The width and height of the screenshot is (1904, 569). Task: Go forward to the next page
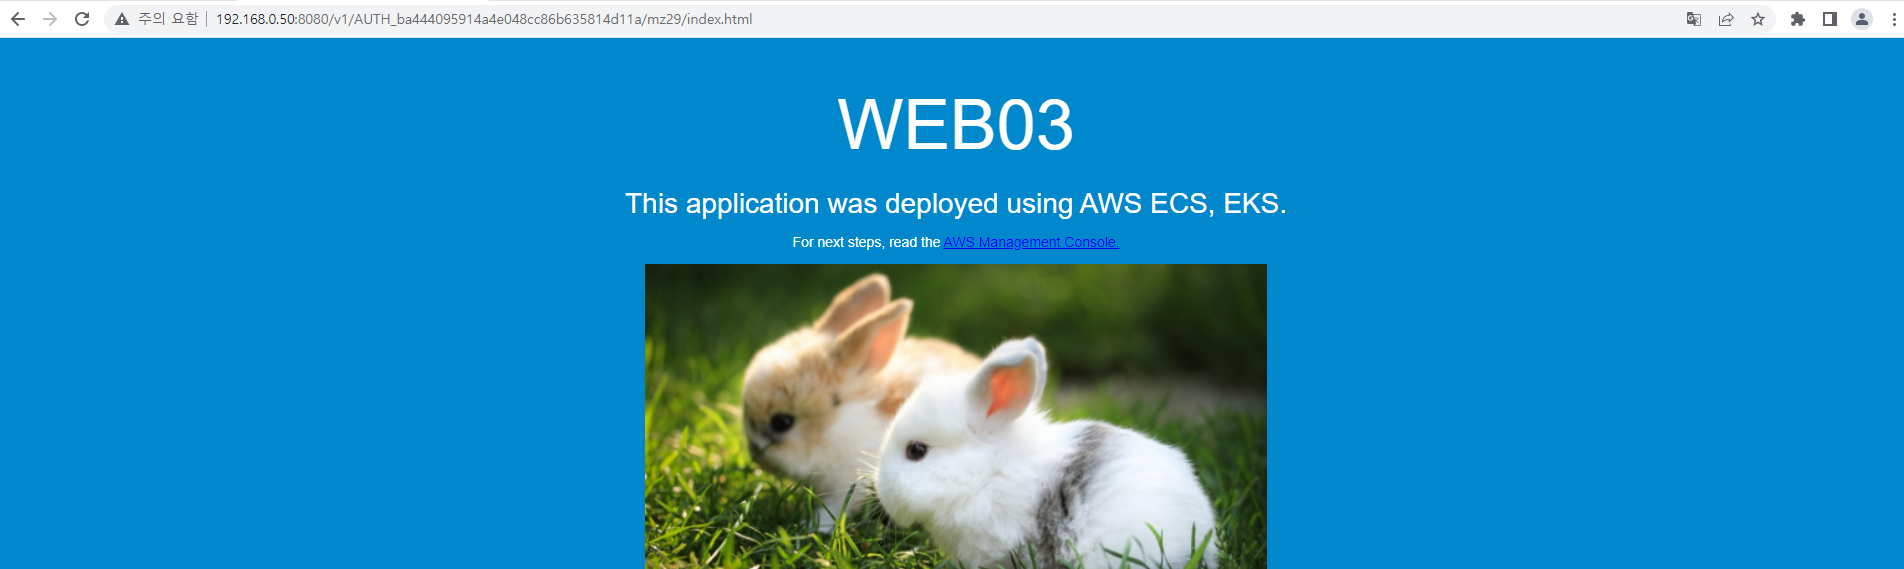click(50, 19)
